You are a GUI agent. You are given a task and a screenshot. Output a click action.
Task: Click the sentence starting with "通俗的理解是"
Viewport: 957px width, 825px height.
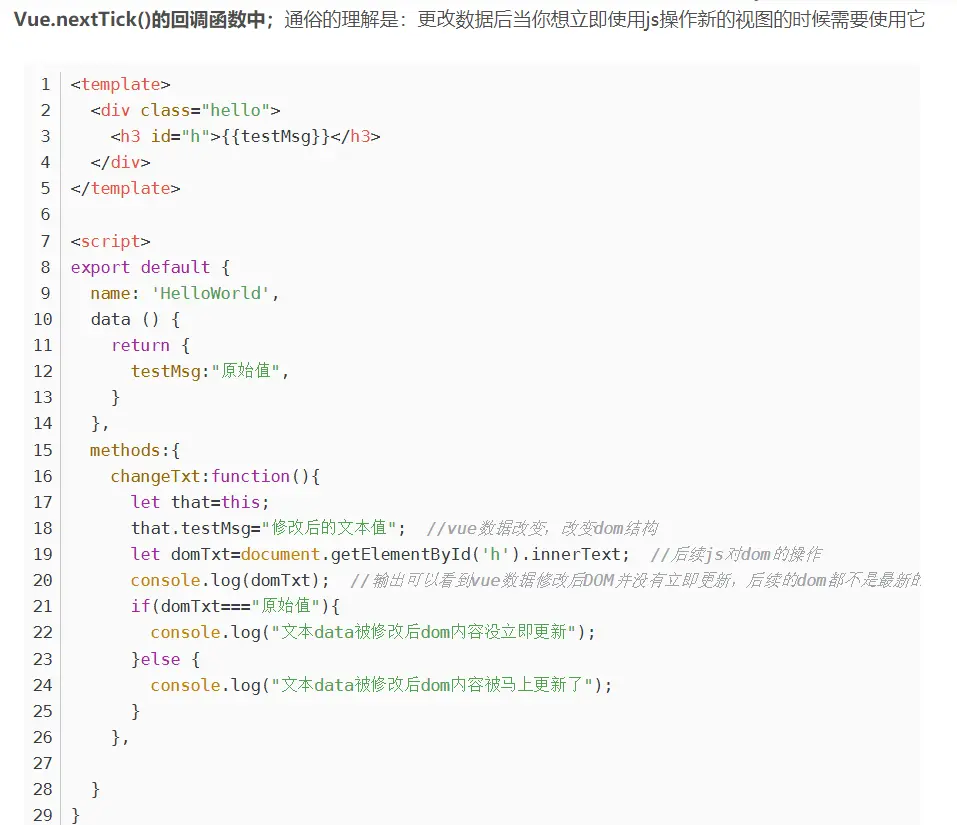605,20
